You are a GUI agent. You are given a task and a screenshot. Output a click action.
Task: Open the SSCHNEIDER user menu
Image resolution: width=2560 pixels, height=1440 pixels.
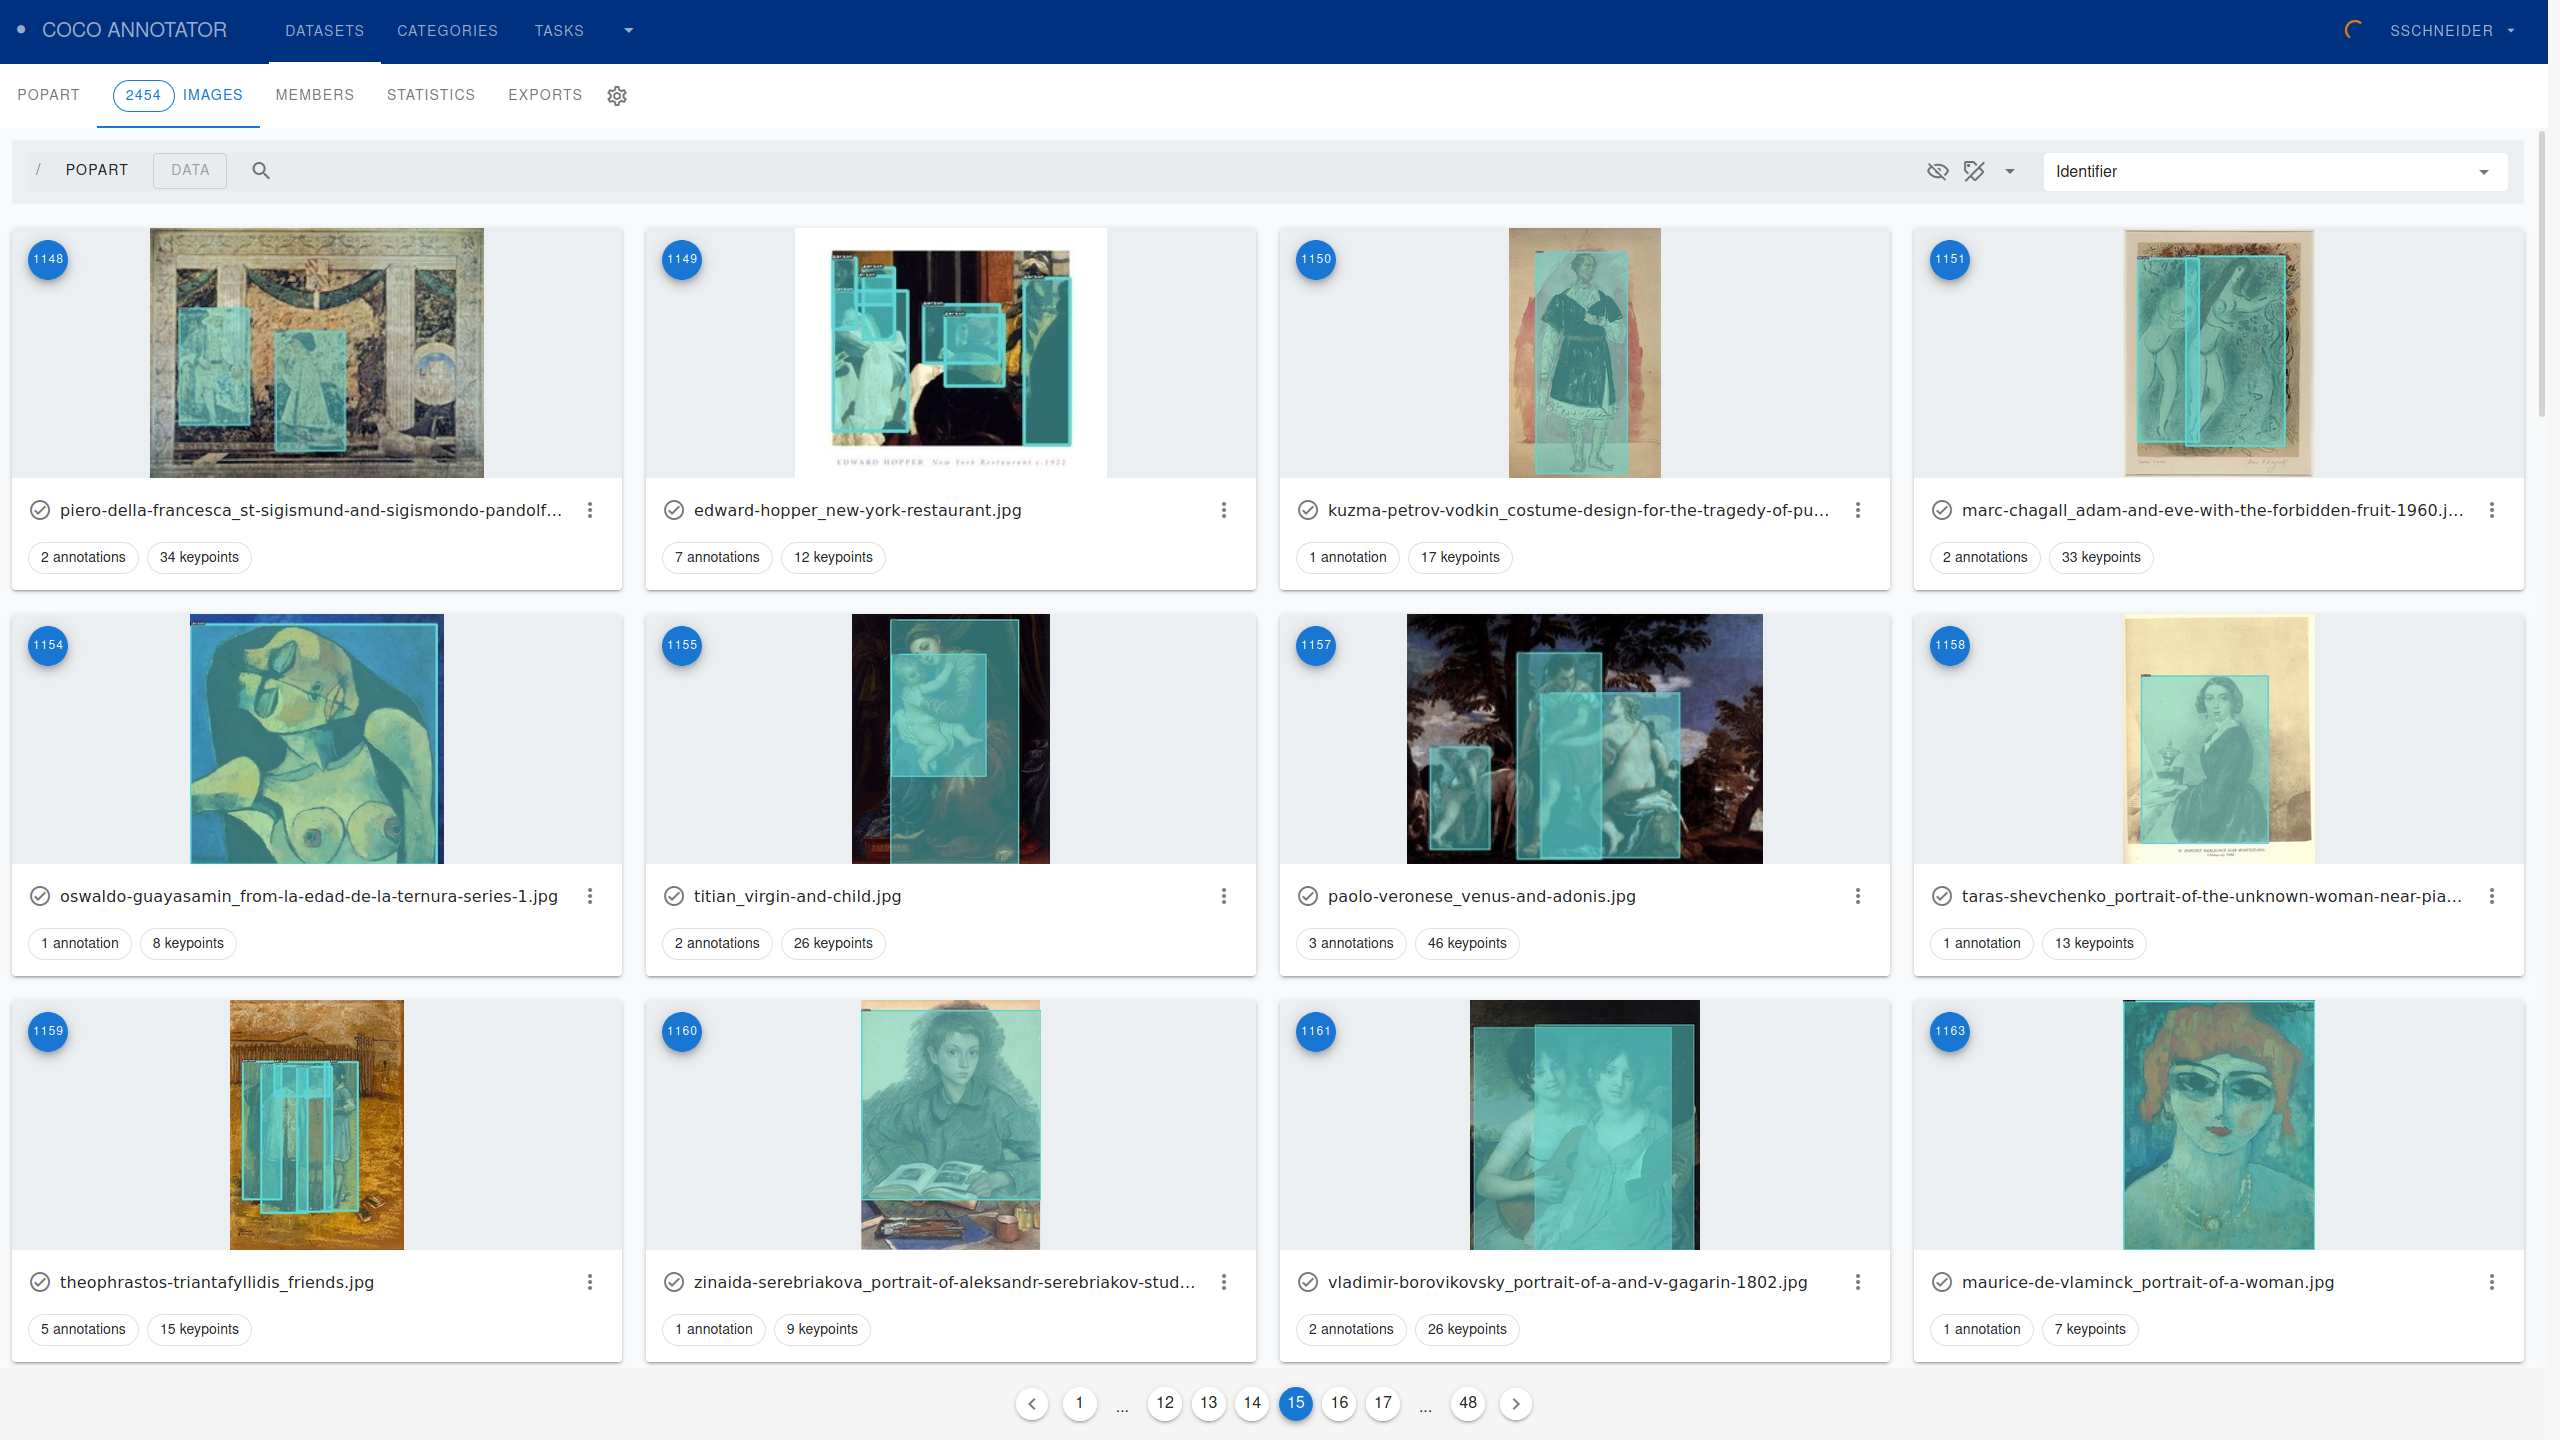pos(2452,31)
